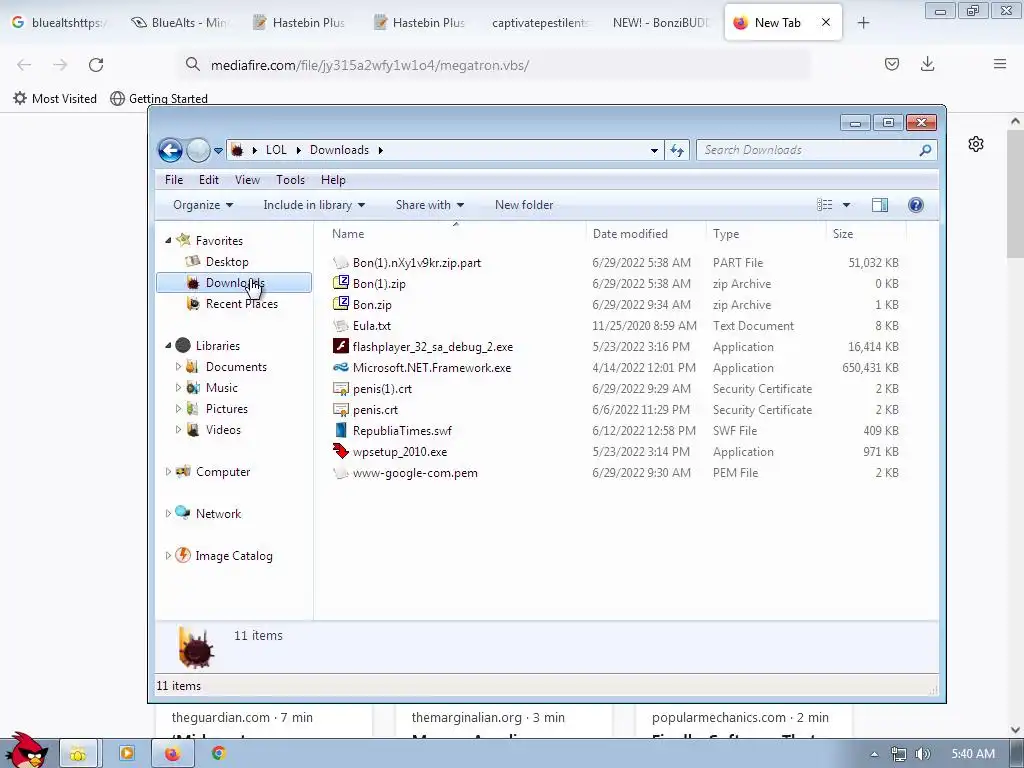This screenshot has height=768, width=1024.
Task: Close the New Tab tab
Action: (825, 23)
